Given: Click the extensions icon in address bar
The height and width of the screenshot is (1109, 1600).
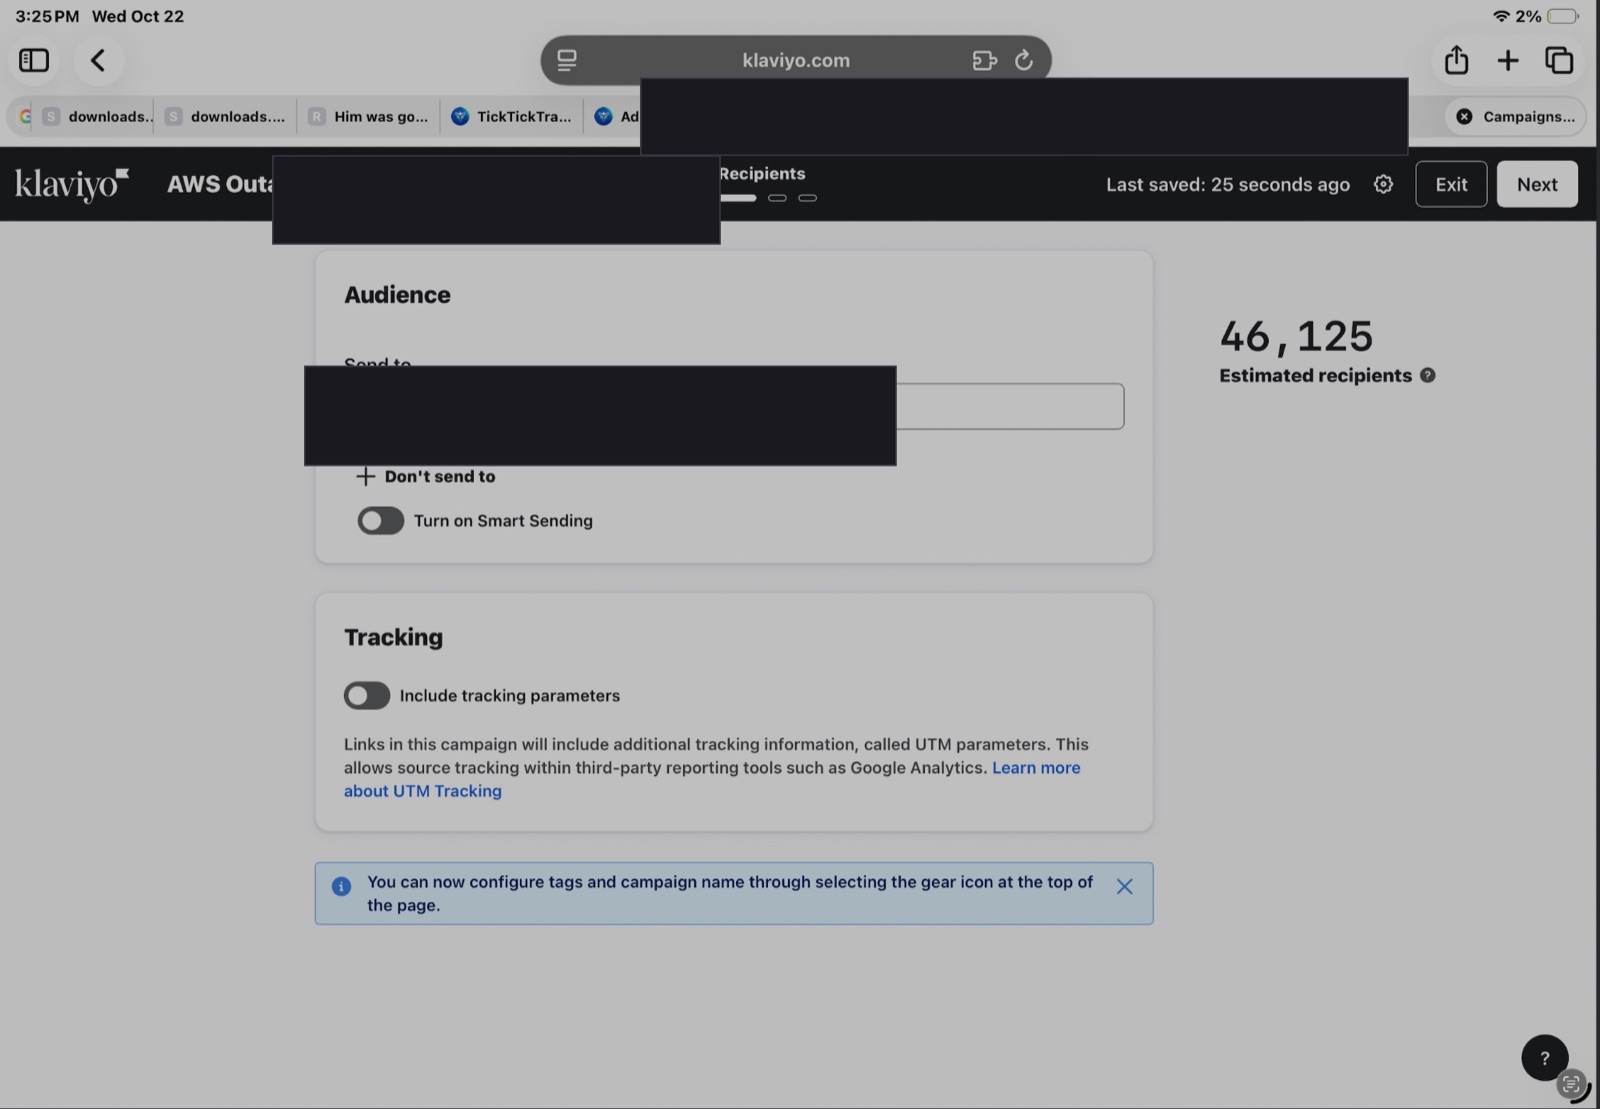Looking at the screenshot, I should pos(984,60).
